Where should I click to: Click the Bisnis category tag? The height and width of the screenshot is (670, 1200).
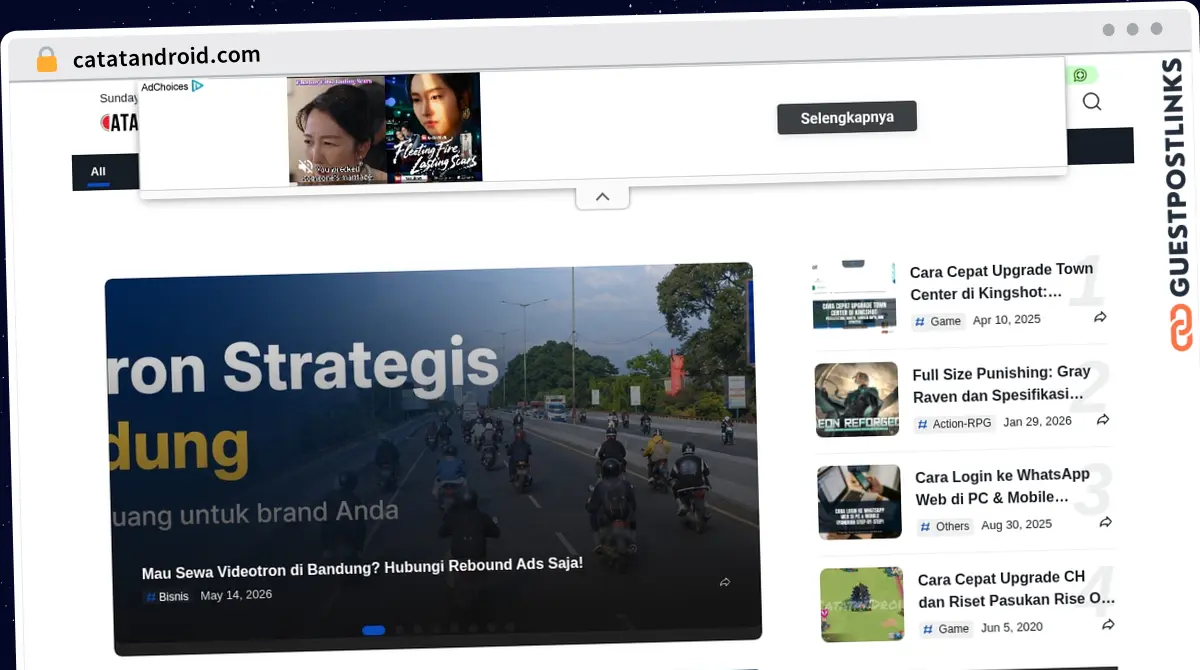point(167,596)
